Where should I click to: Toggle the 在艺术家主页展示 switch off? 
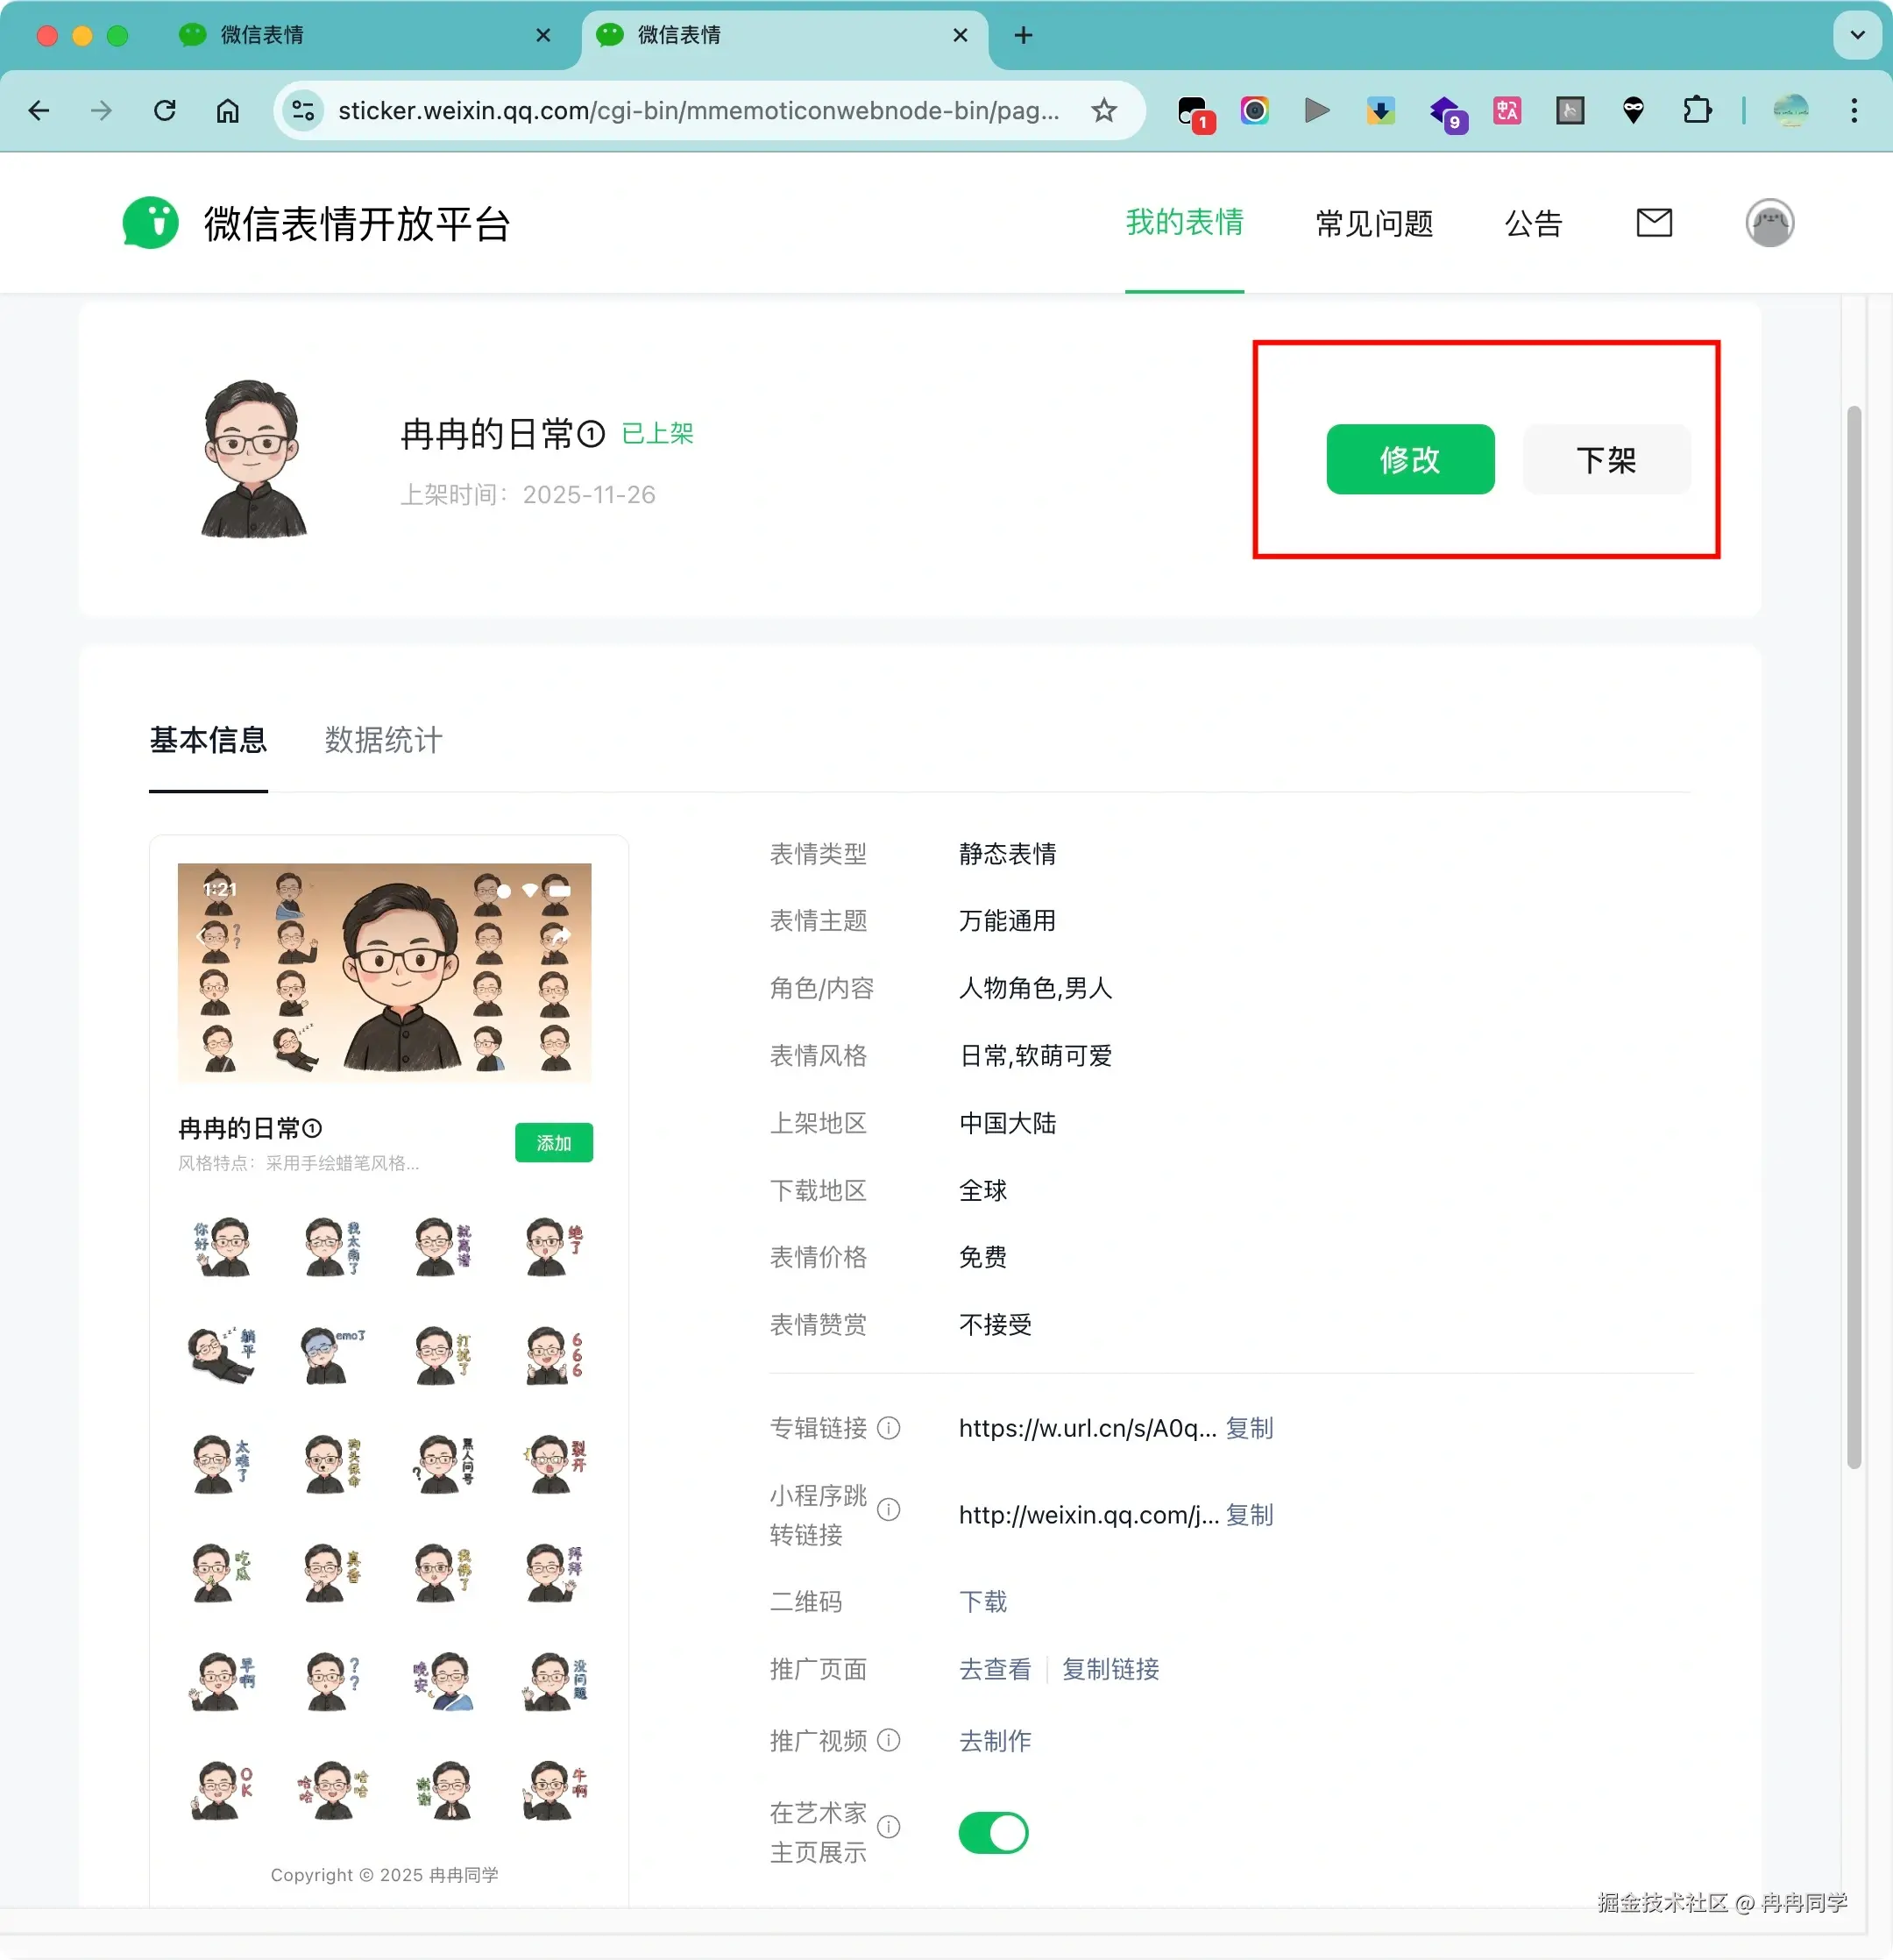pyautogui.click(x=992, y=1833)
